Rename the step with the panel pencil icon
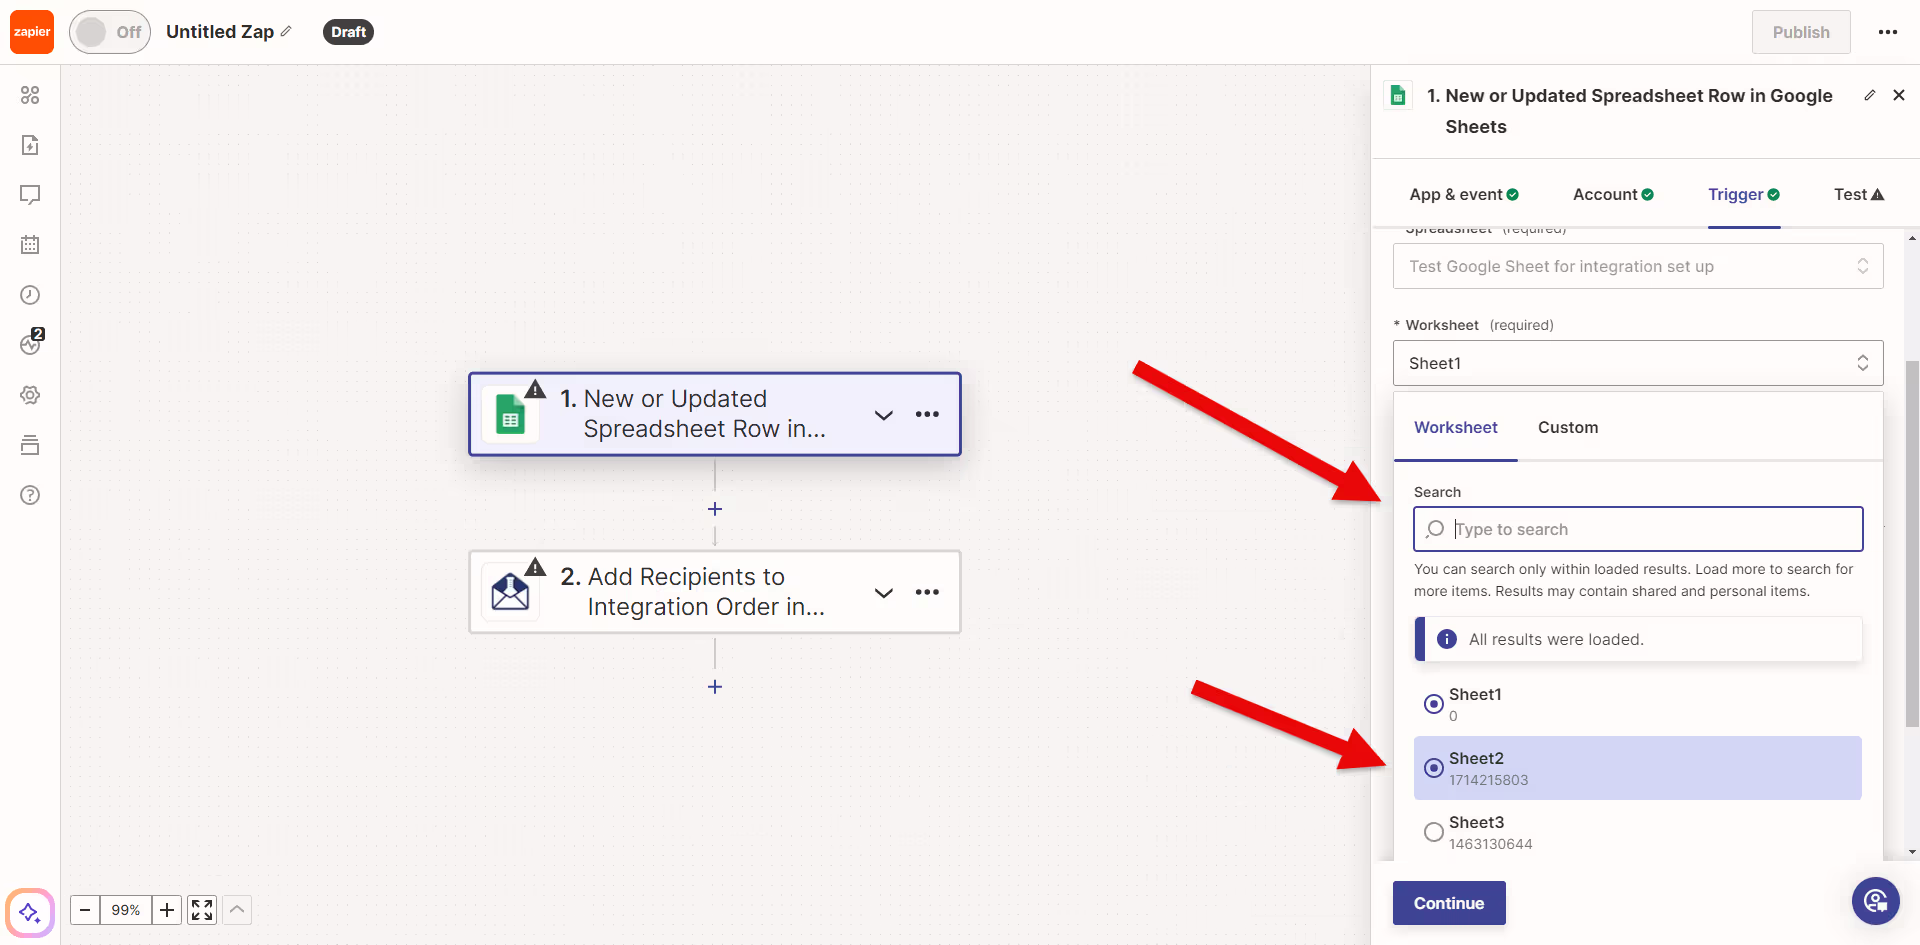Image resolution: width=1920 pixels, height=945 pixels. click(1869, 95)
